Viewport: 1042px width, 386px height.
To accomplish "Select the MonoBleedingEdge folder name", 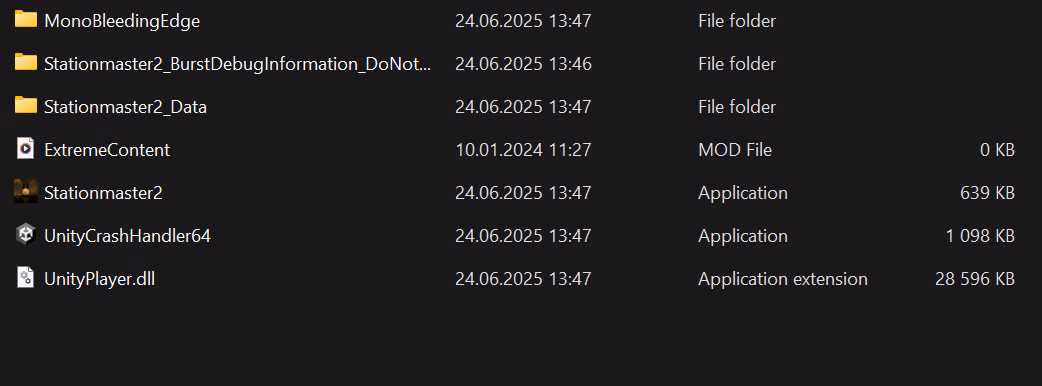I will 122,21.
